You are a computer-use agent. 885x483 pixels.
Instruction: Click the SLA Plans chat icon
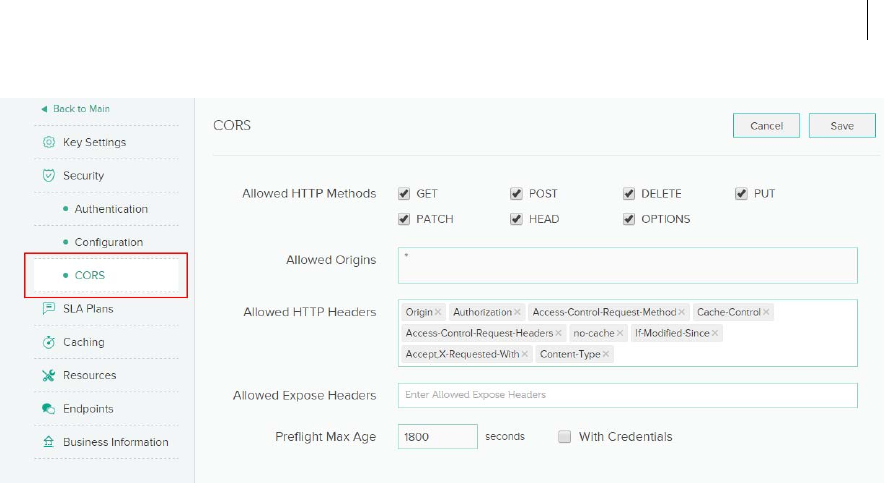(x=48, y=309)
